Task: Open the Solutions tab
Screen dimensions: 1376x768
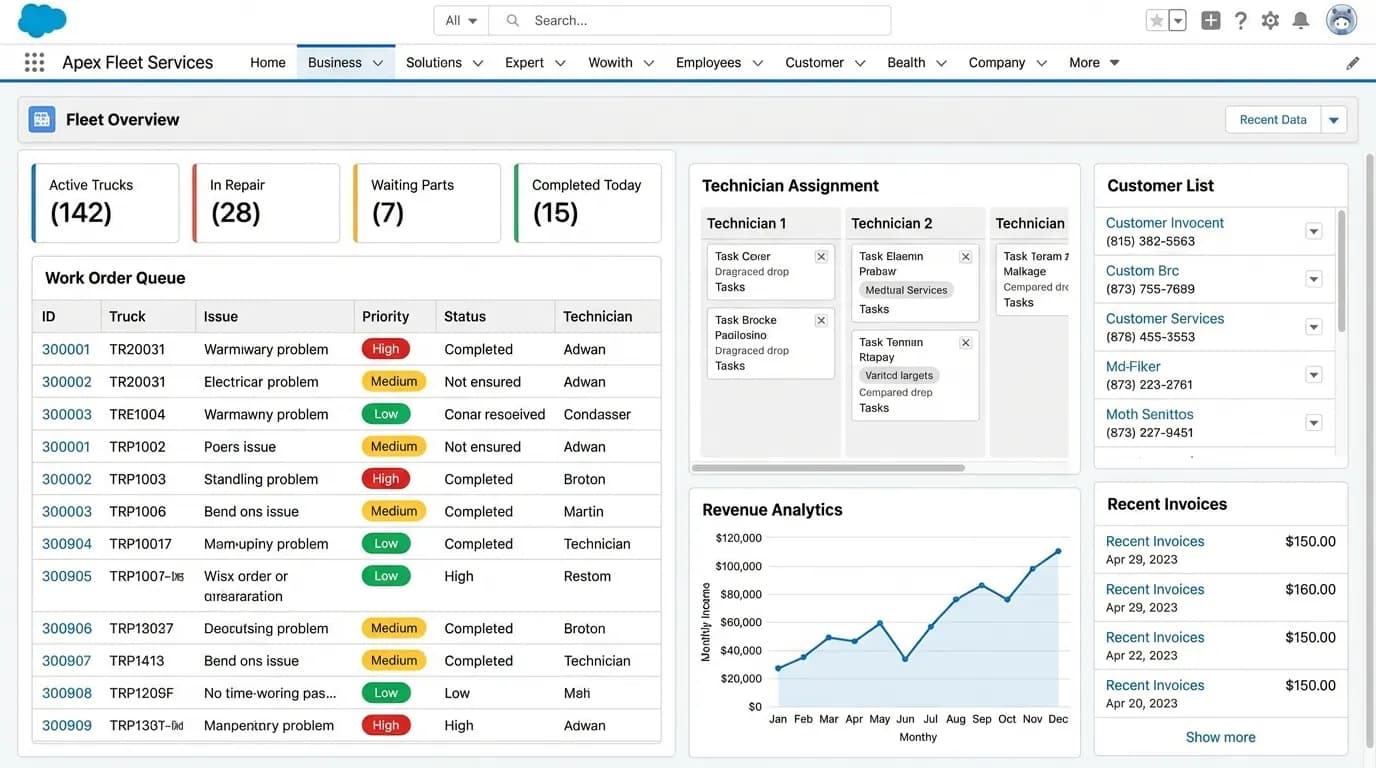Action: (x=434, y=62)
